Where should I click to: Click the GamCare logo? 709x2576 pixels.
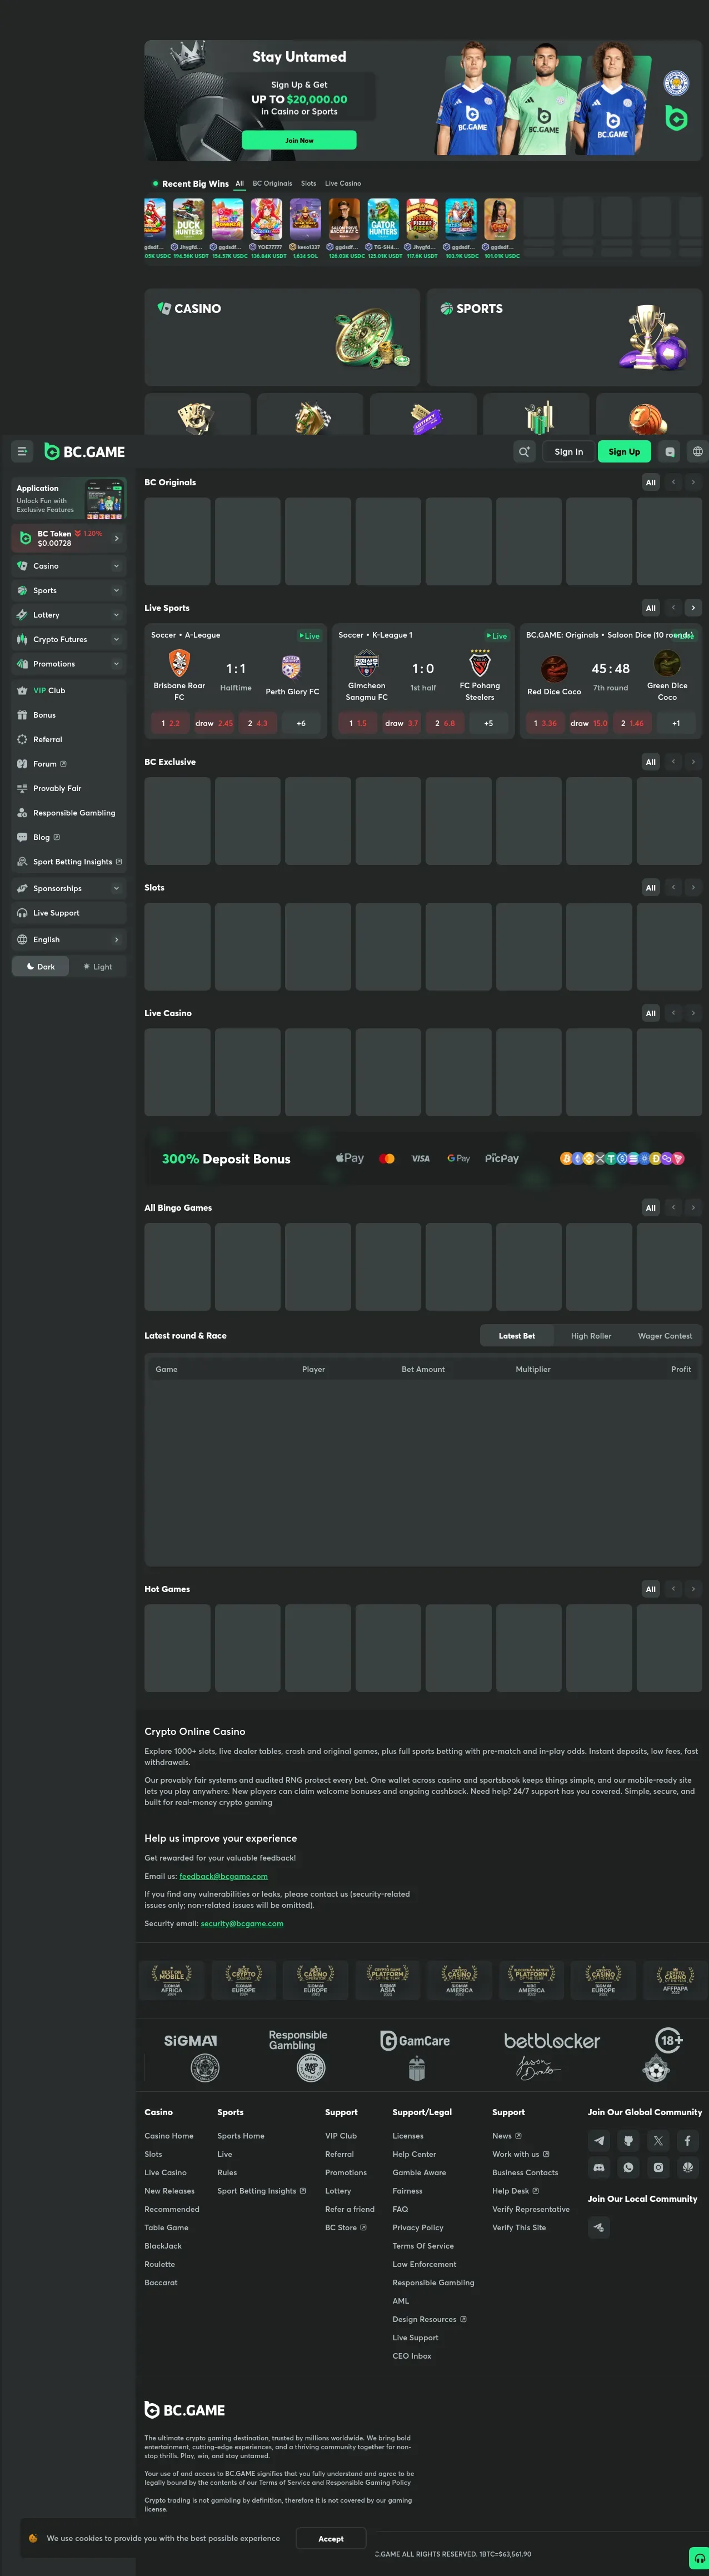[415, 2041]
